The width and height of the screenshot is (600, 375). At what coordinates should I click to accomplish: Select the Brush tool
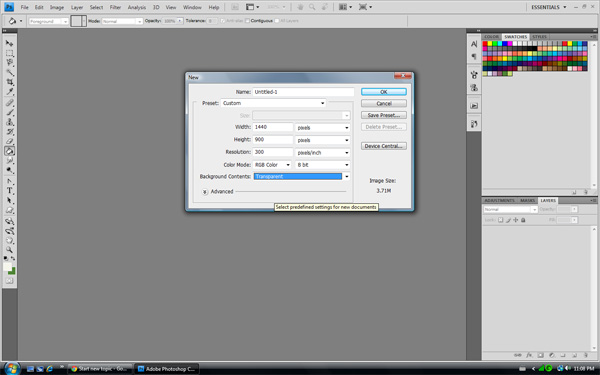point(9,112)
